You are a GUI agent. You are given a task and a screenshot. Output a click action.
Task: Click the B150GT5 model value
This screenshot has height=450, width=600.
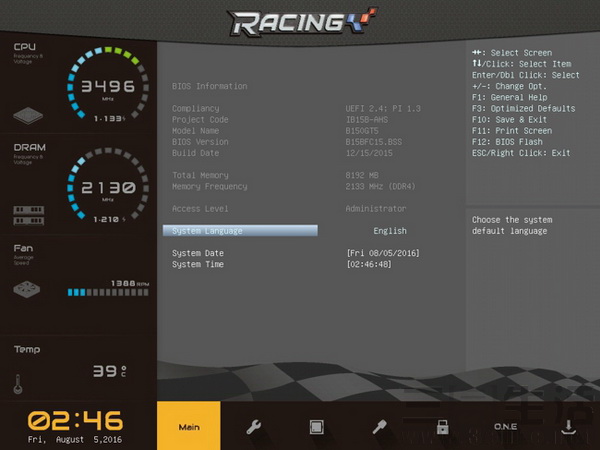tap(362, 130)
